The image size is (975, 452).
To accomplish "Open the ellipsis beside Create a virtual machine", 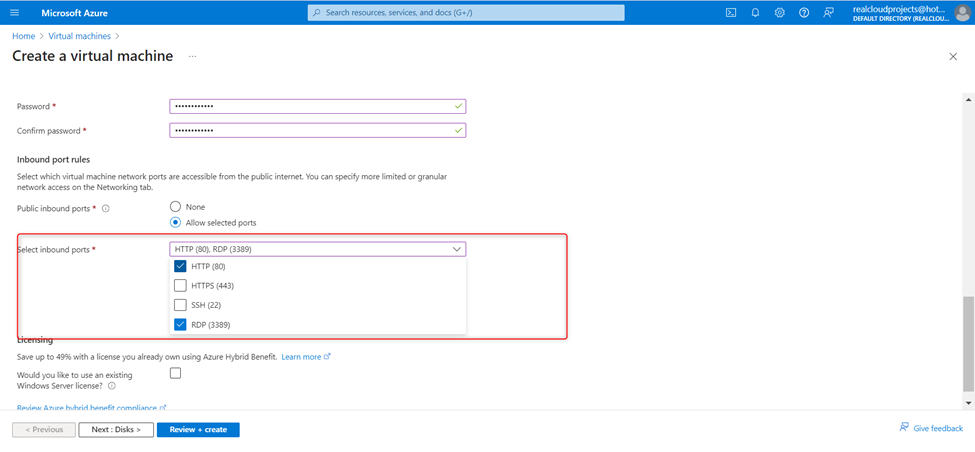I will (193, 57).
